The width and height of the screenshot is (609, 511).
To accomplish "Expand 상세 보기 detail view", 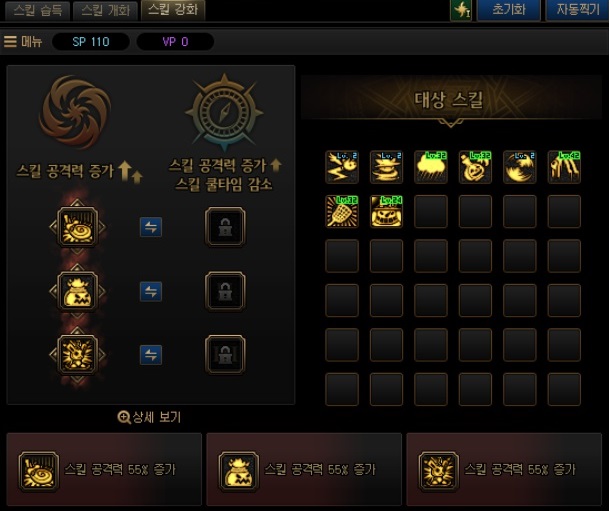I will tap(149, 417).
